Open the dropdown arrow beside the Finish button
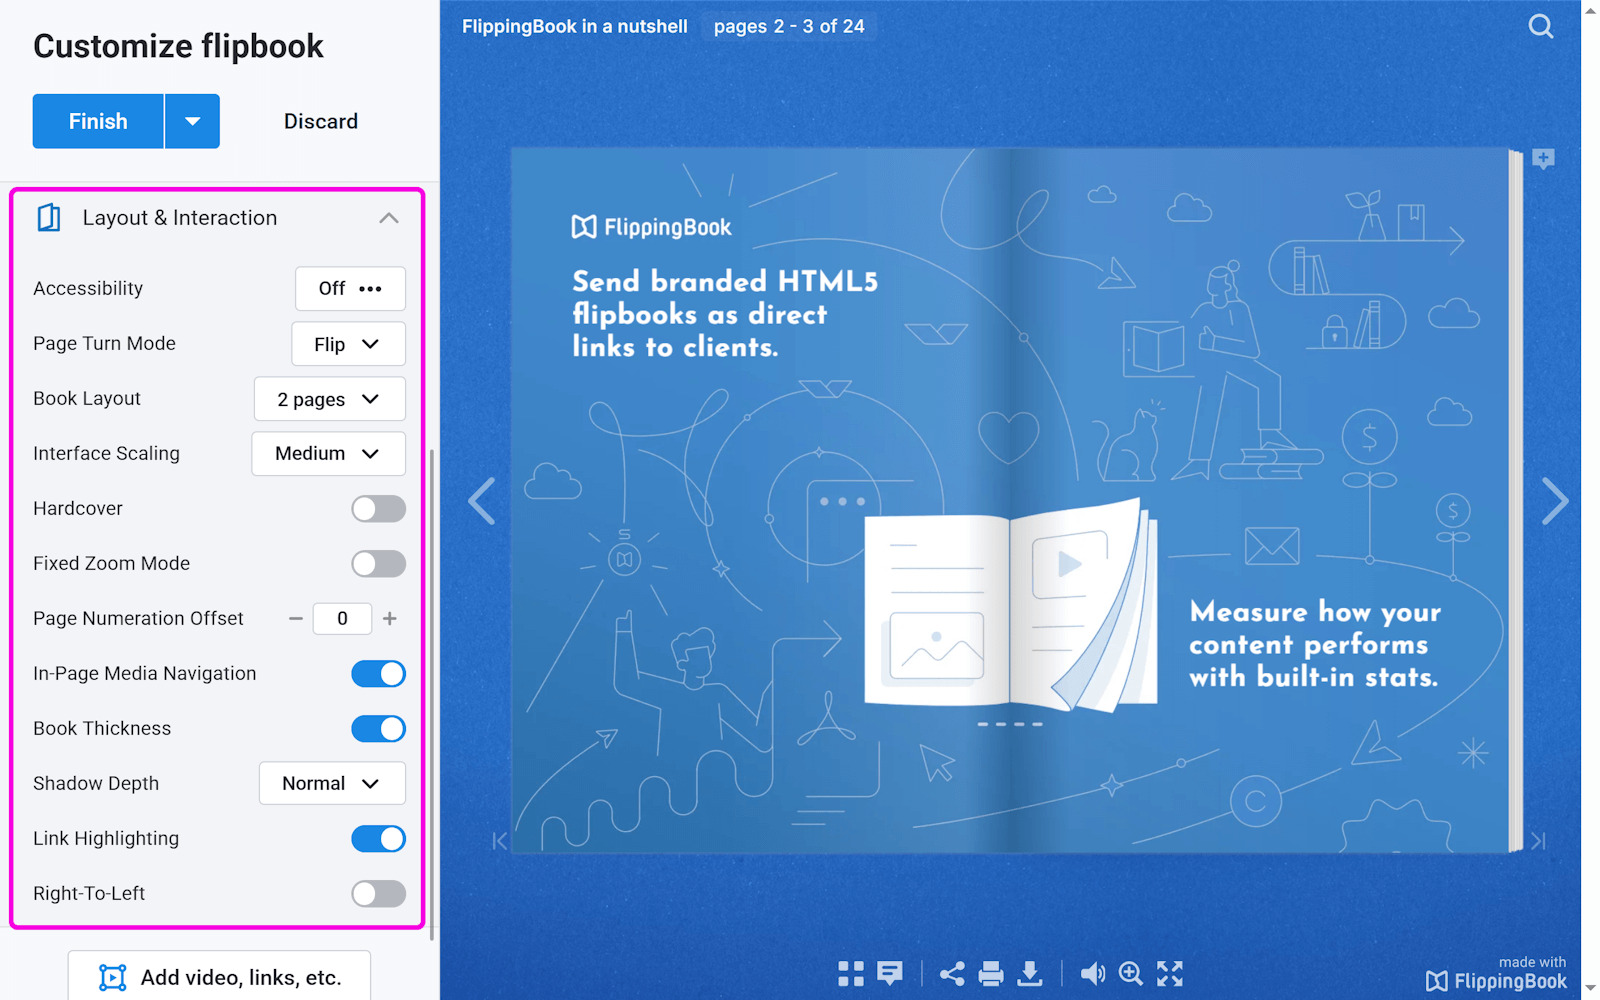This screenshot has height=1000, width=1600. tap(192, 121)
